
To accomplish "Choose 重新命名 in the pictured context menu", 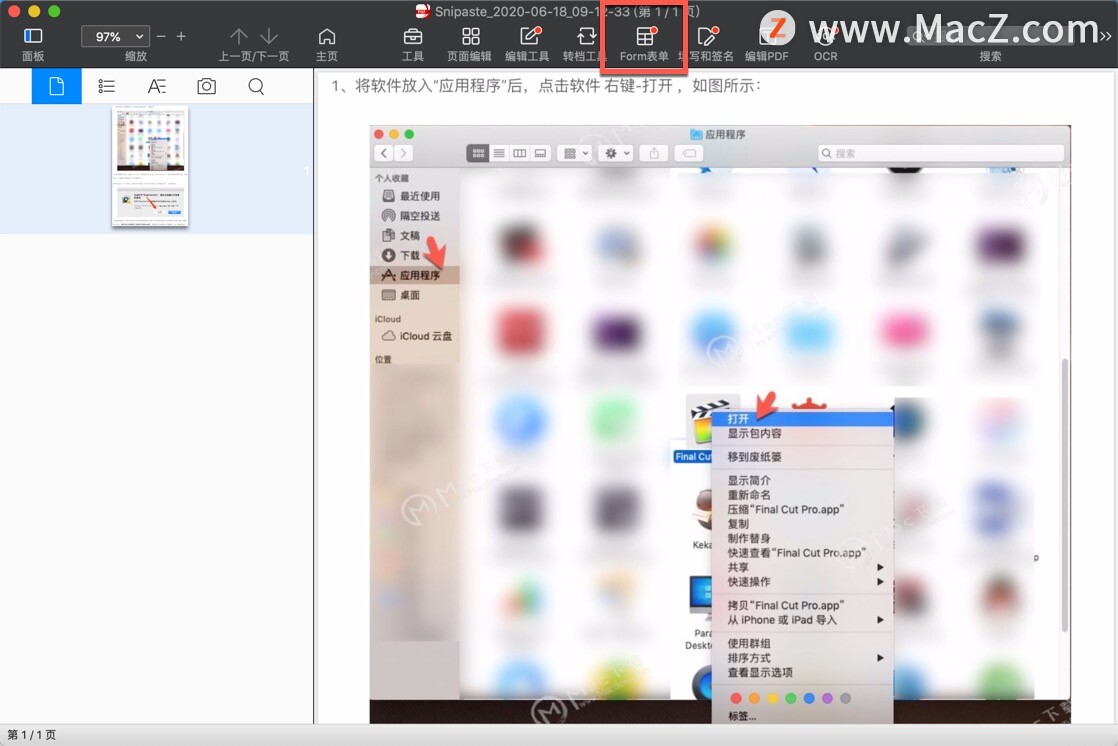I will click(803, 494).
